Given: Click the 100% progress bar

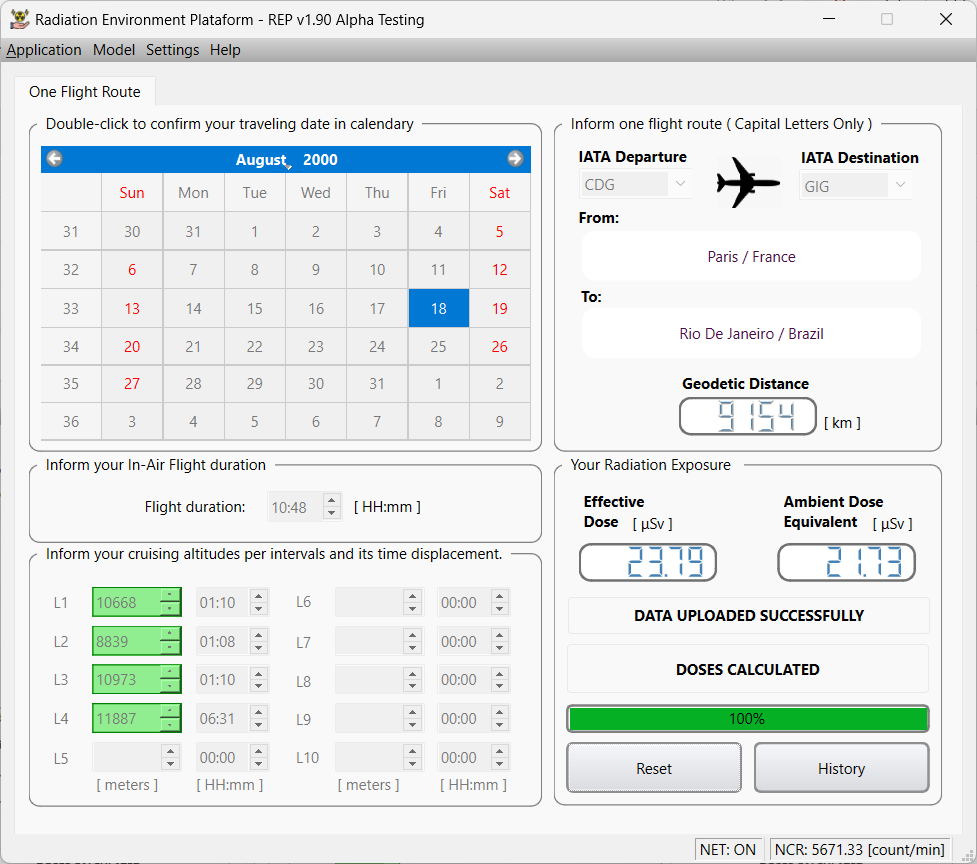Looking at the screenshot, I should [747, 719].
